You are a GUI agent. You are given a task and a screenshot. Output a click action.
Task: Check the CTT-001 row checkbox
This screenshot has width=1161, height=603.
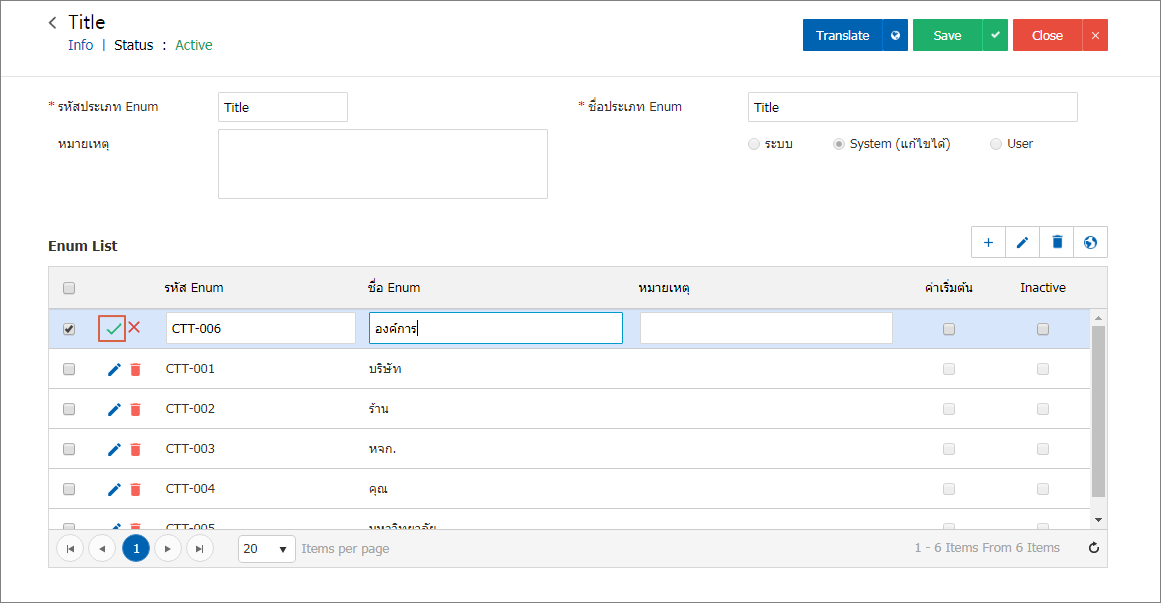pyautogui.click(x=69, y=369)
